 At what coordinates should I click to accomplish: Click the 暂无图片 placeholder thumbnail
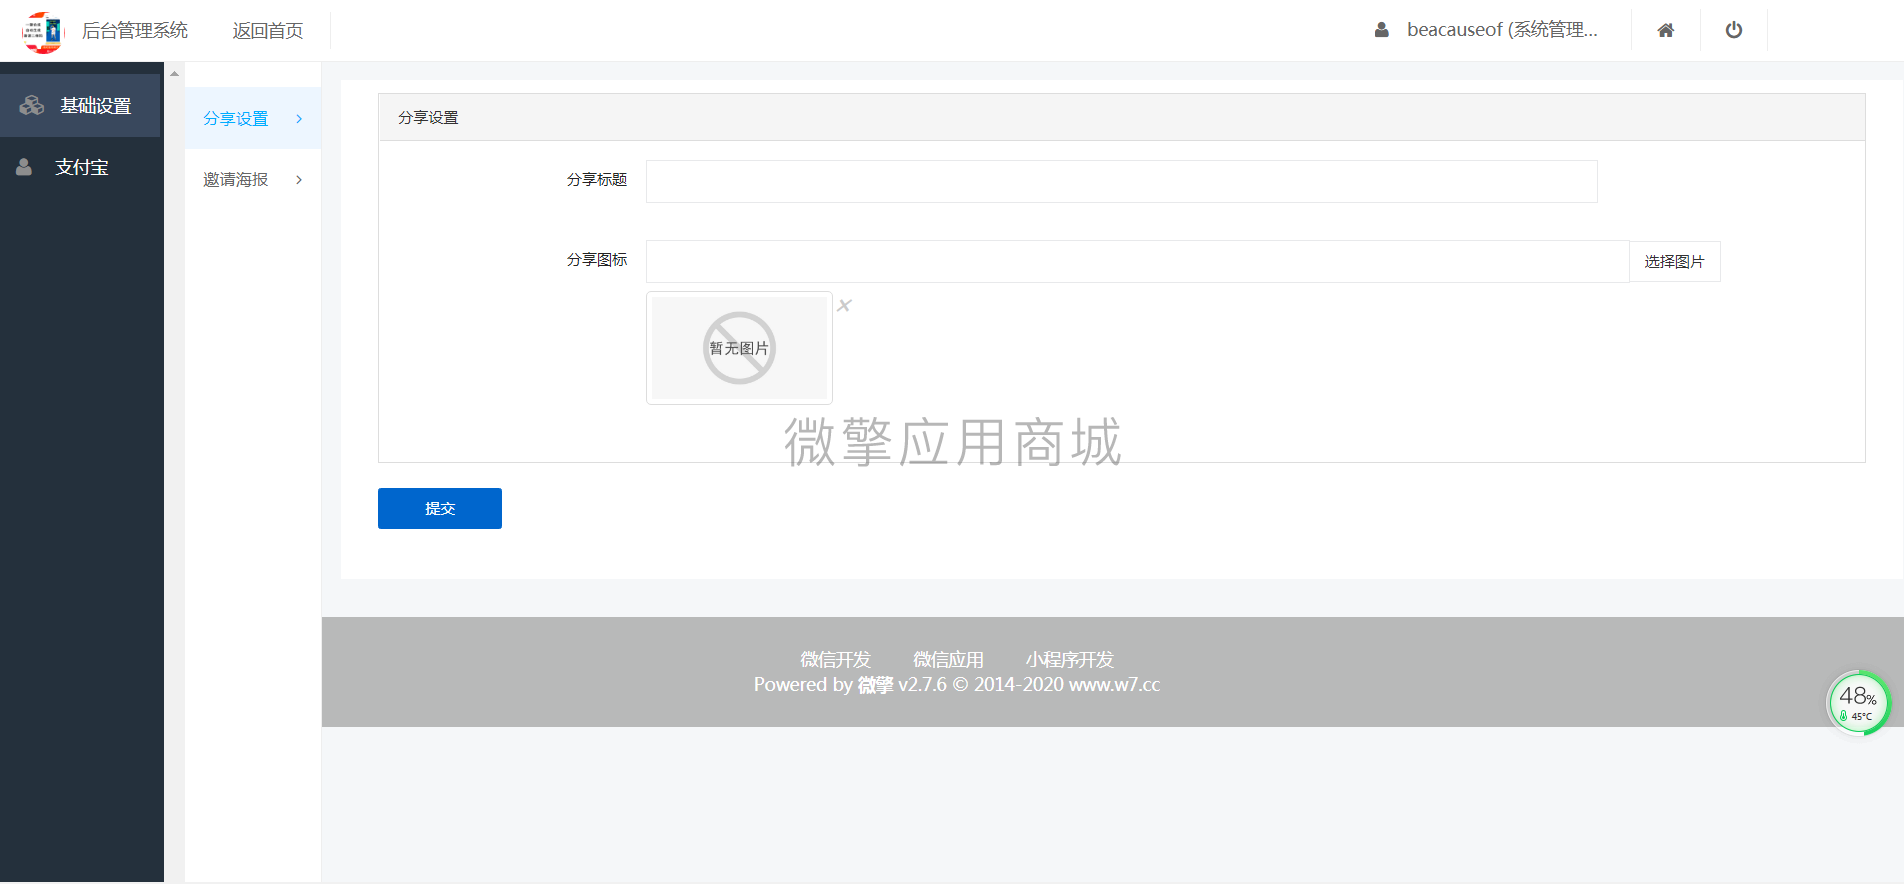[x=740, y=348]
